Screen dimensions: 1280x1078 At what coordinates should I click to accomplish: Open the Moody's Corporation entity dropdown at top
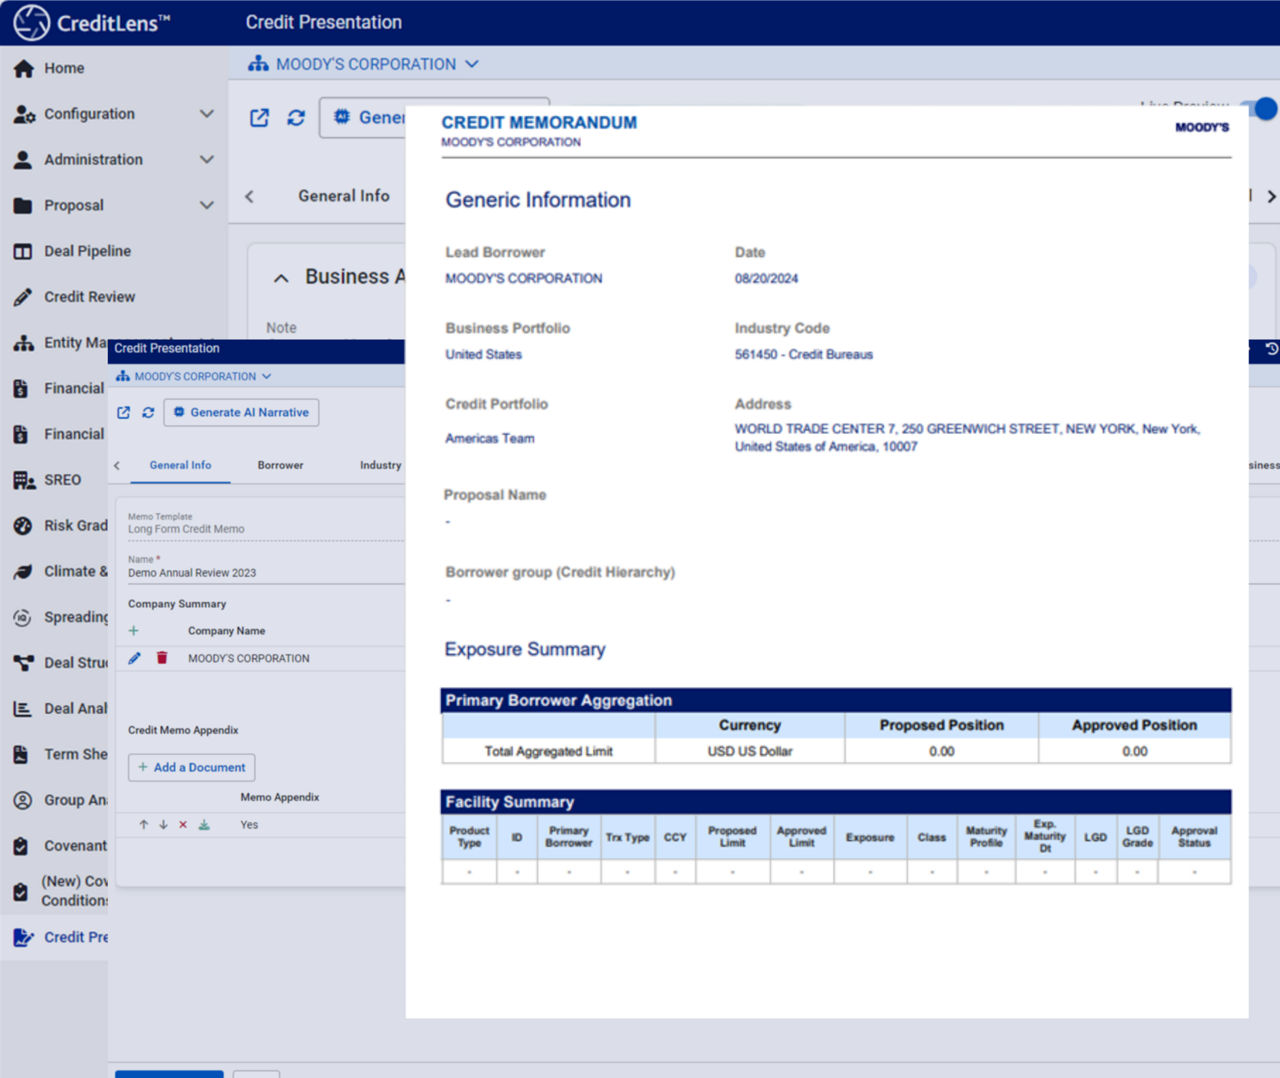coord(365,64)
